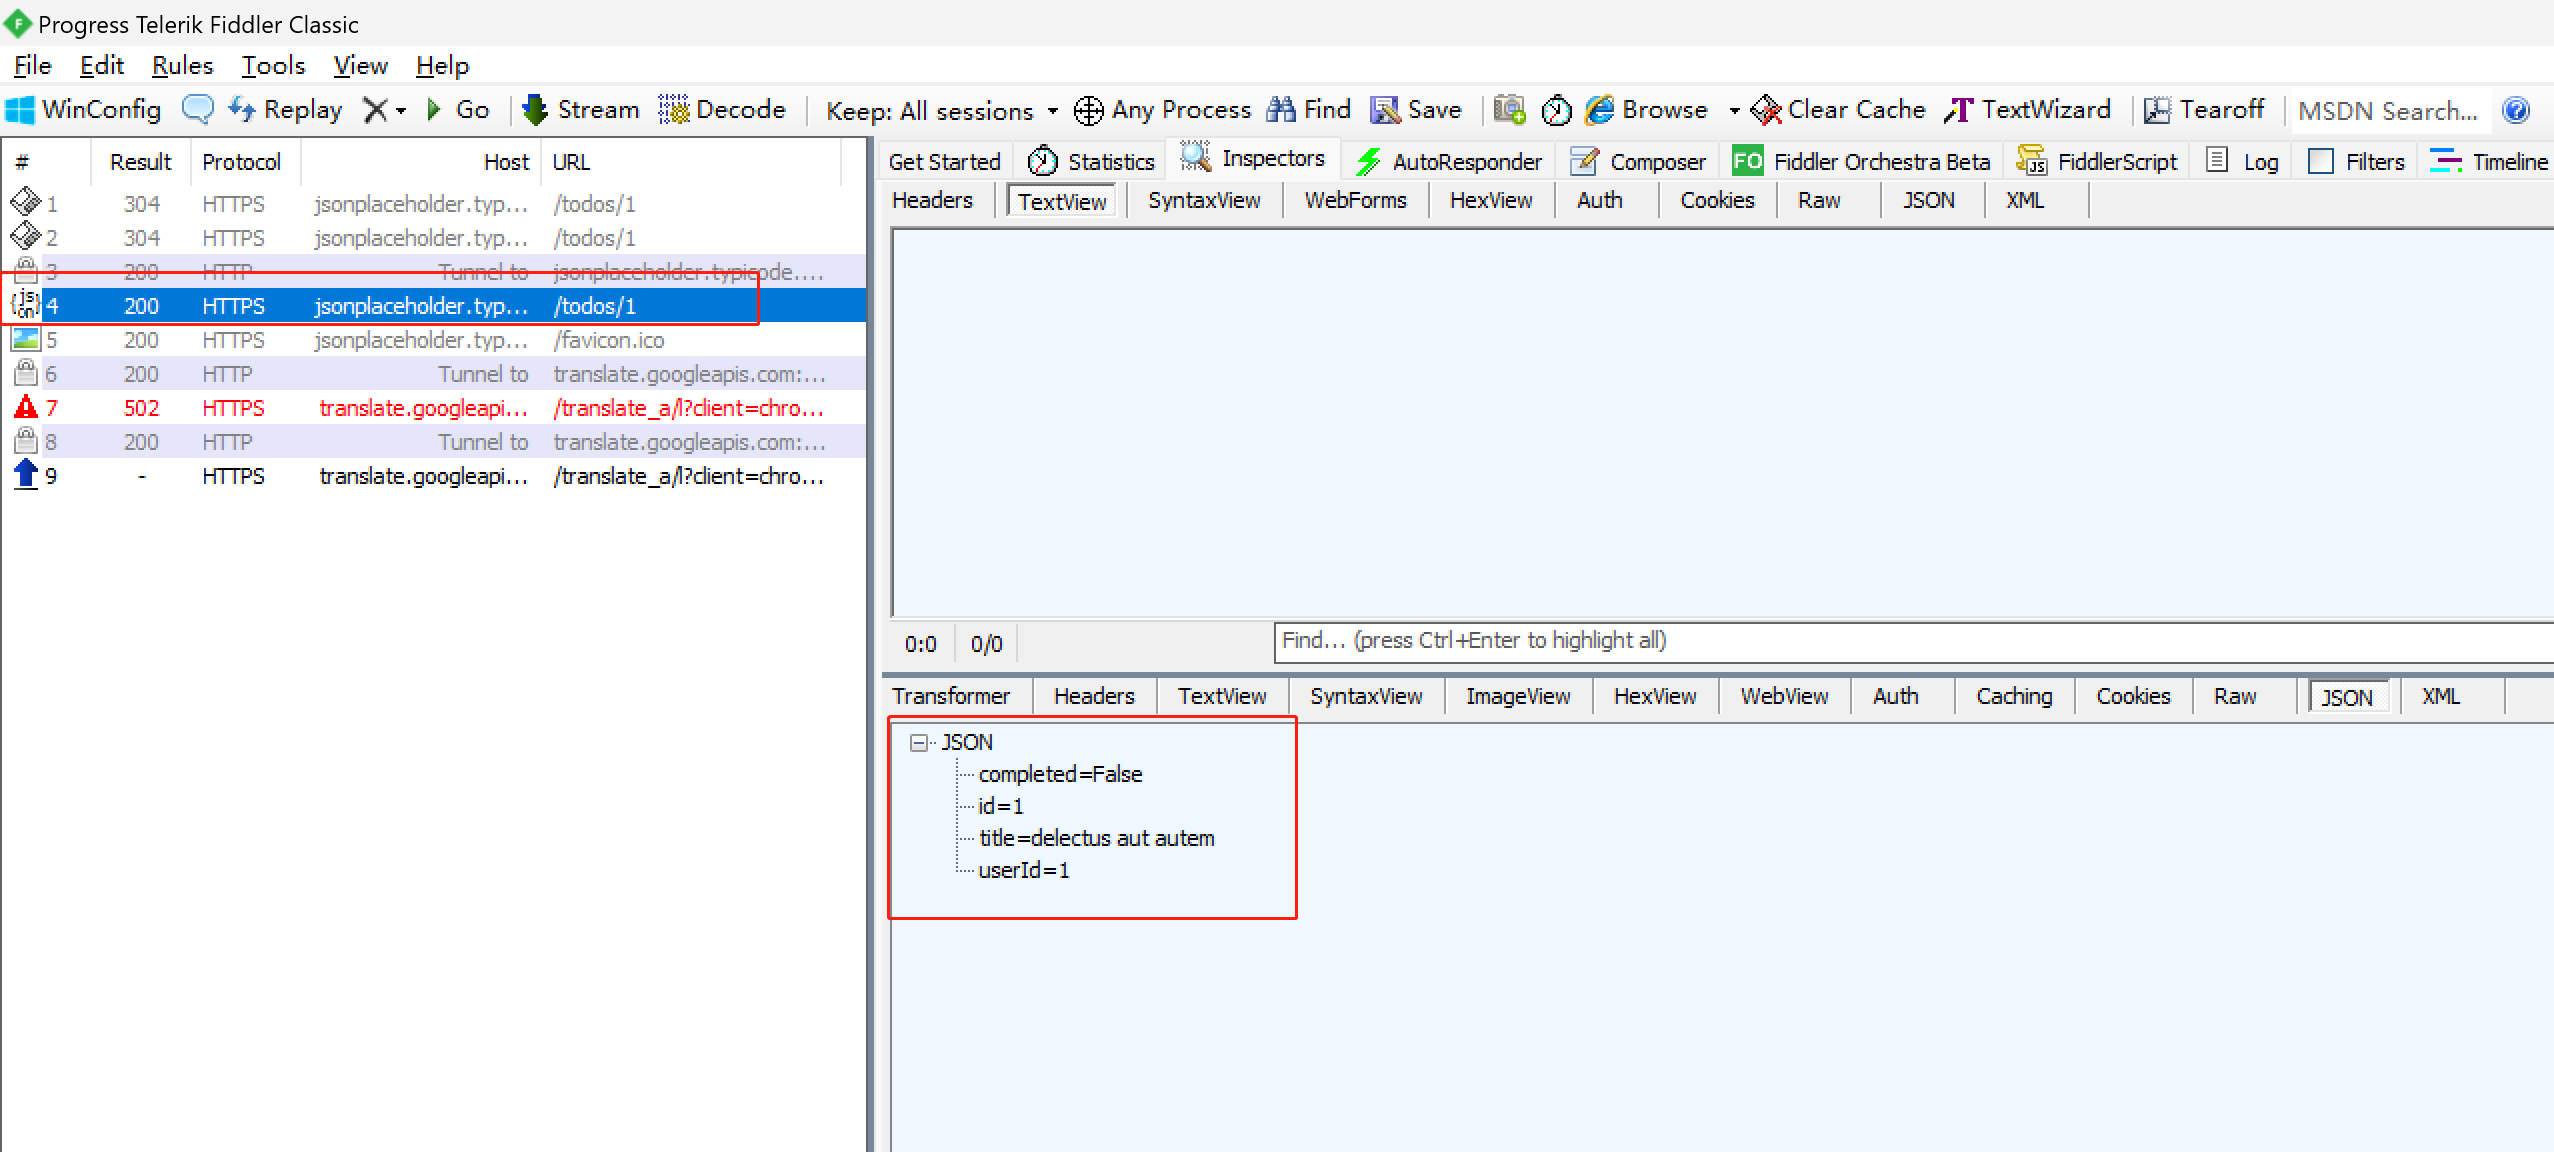The height and width of the screenshot is (1152, 2554).
Task: Open the FiddlerScript tab
Action: click(x=2097, y=162)
